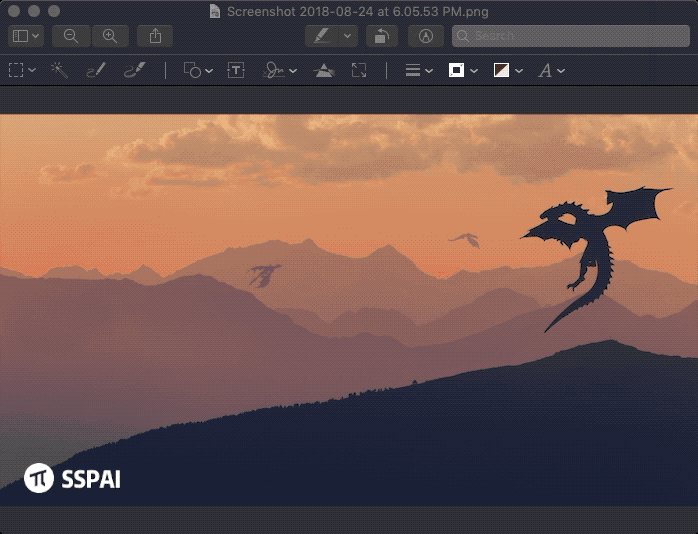Image resolution: width=698 pixels, height=534 pixels.
Task: Toggle the Markup toolbar button
Action: point(426,36)
